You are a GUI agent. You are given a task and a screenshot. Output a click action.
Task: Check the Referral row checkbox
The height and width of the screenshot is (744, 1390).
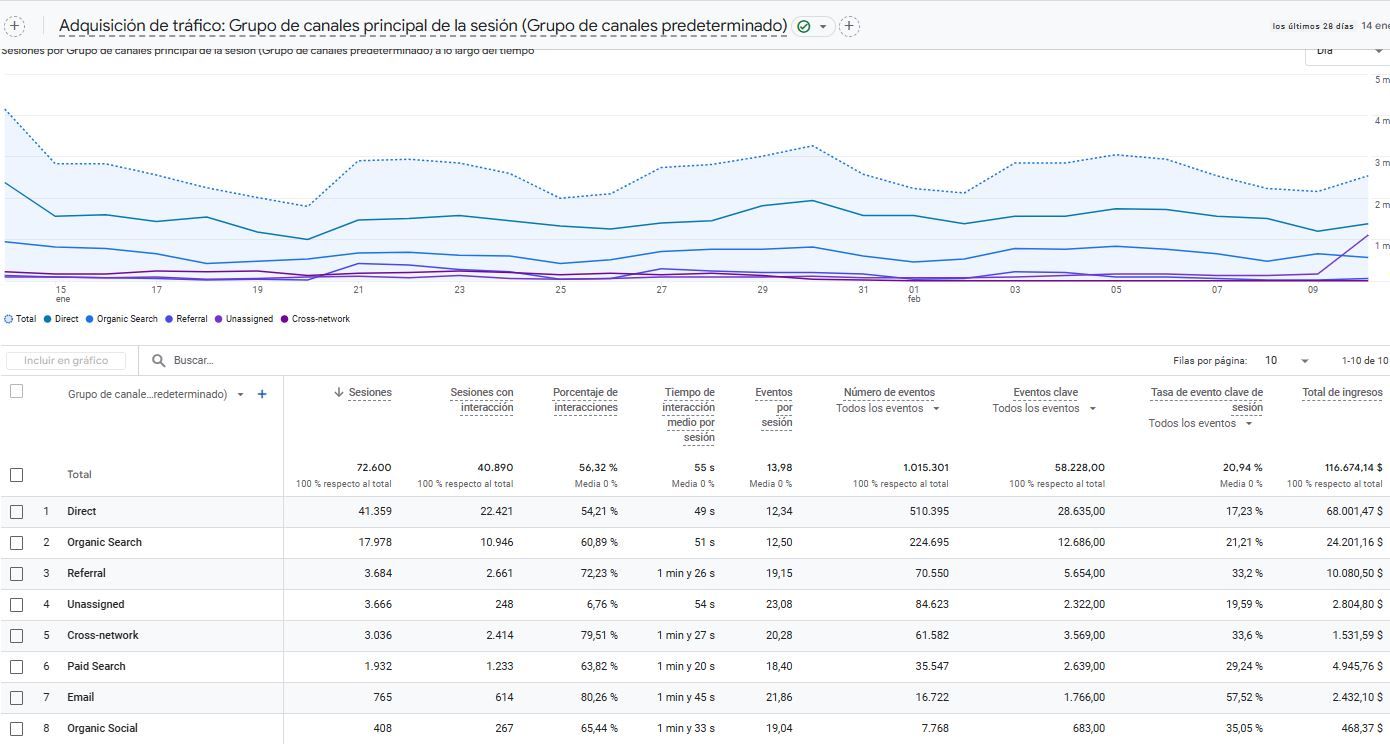(x=16, y=573)
